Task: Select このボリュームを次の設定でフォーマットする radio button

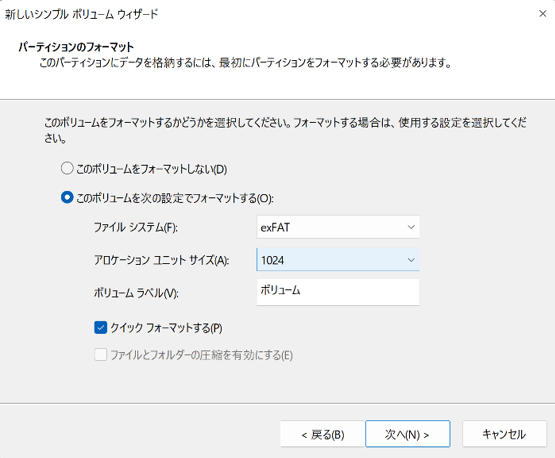Action: tap(67, 197)
